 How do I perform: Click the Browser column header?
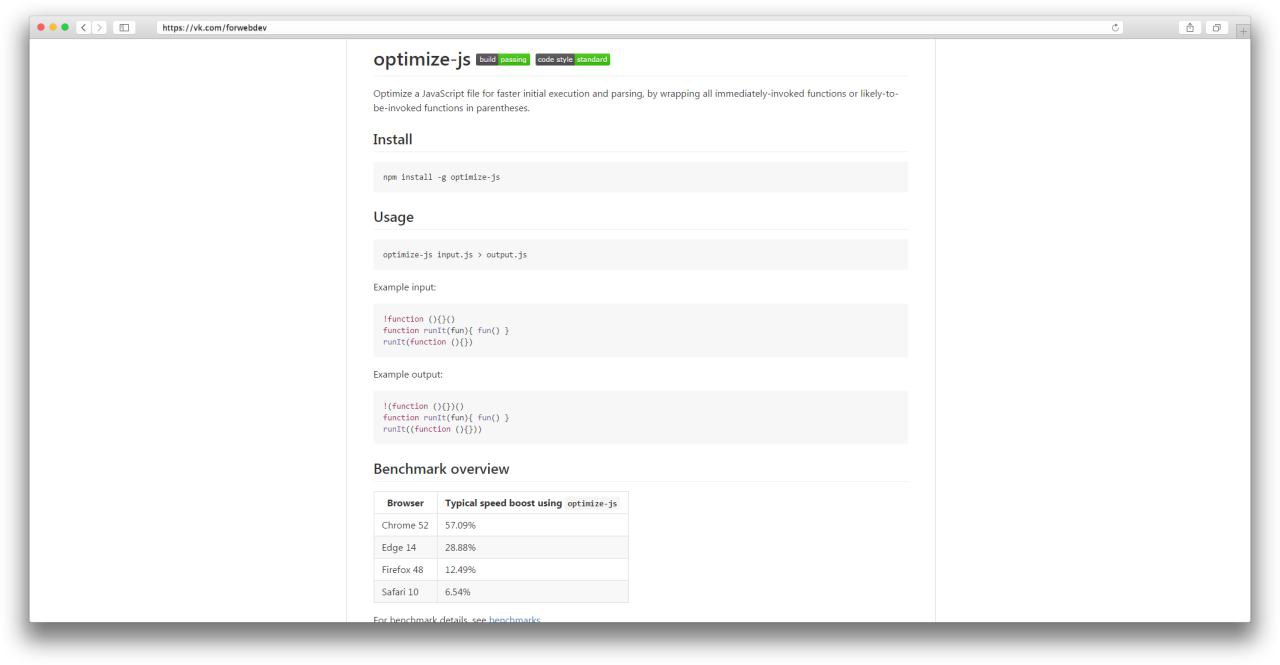click(x=405, y=503)
